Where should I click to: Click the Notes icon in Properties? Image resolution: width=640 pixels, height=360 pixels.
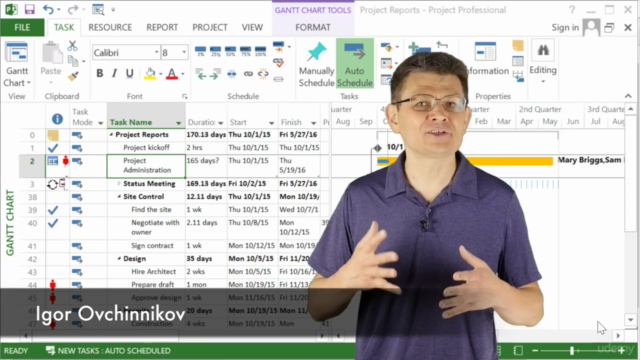click(518, 45)
